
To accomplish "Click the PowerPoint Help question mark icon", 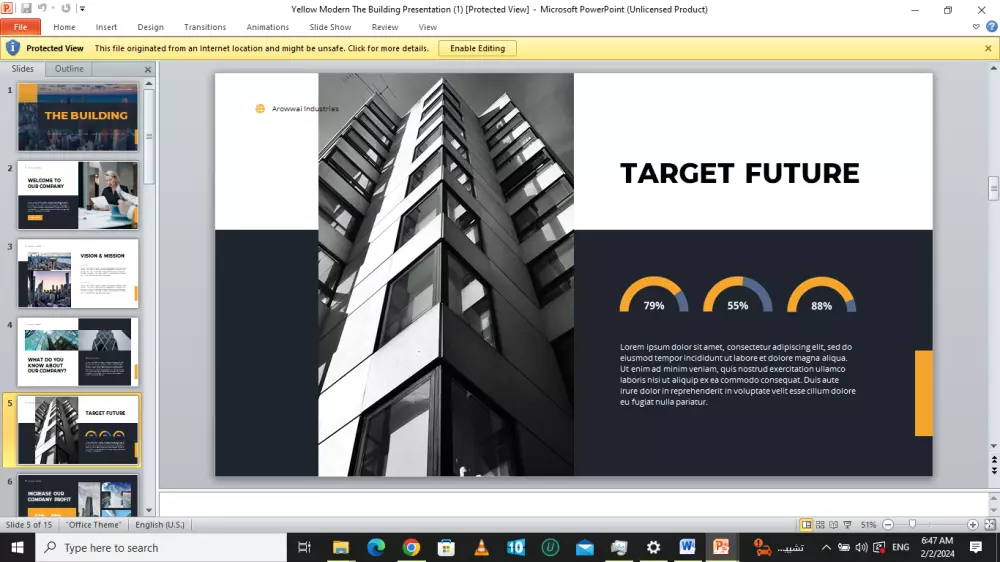I will coord(991,27).
